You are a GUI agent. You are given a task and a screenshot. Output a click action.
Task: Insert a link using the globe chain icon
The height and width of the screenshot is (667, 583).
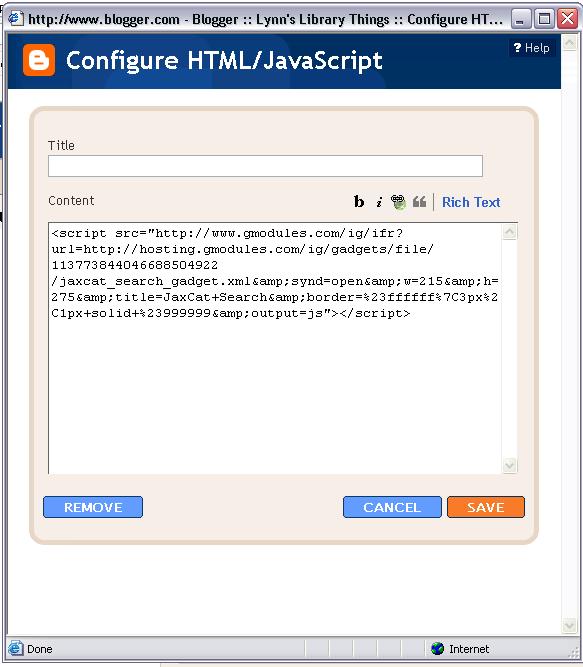coord(398,202)
